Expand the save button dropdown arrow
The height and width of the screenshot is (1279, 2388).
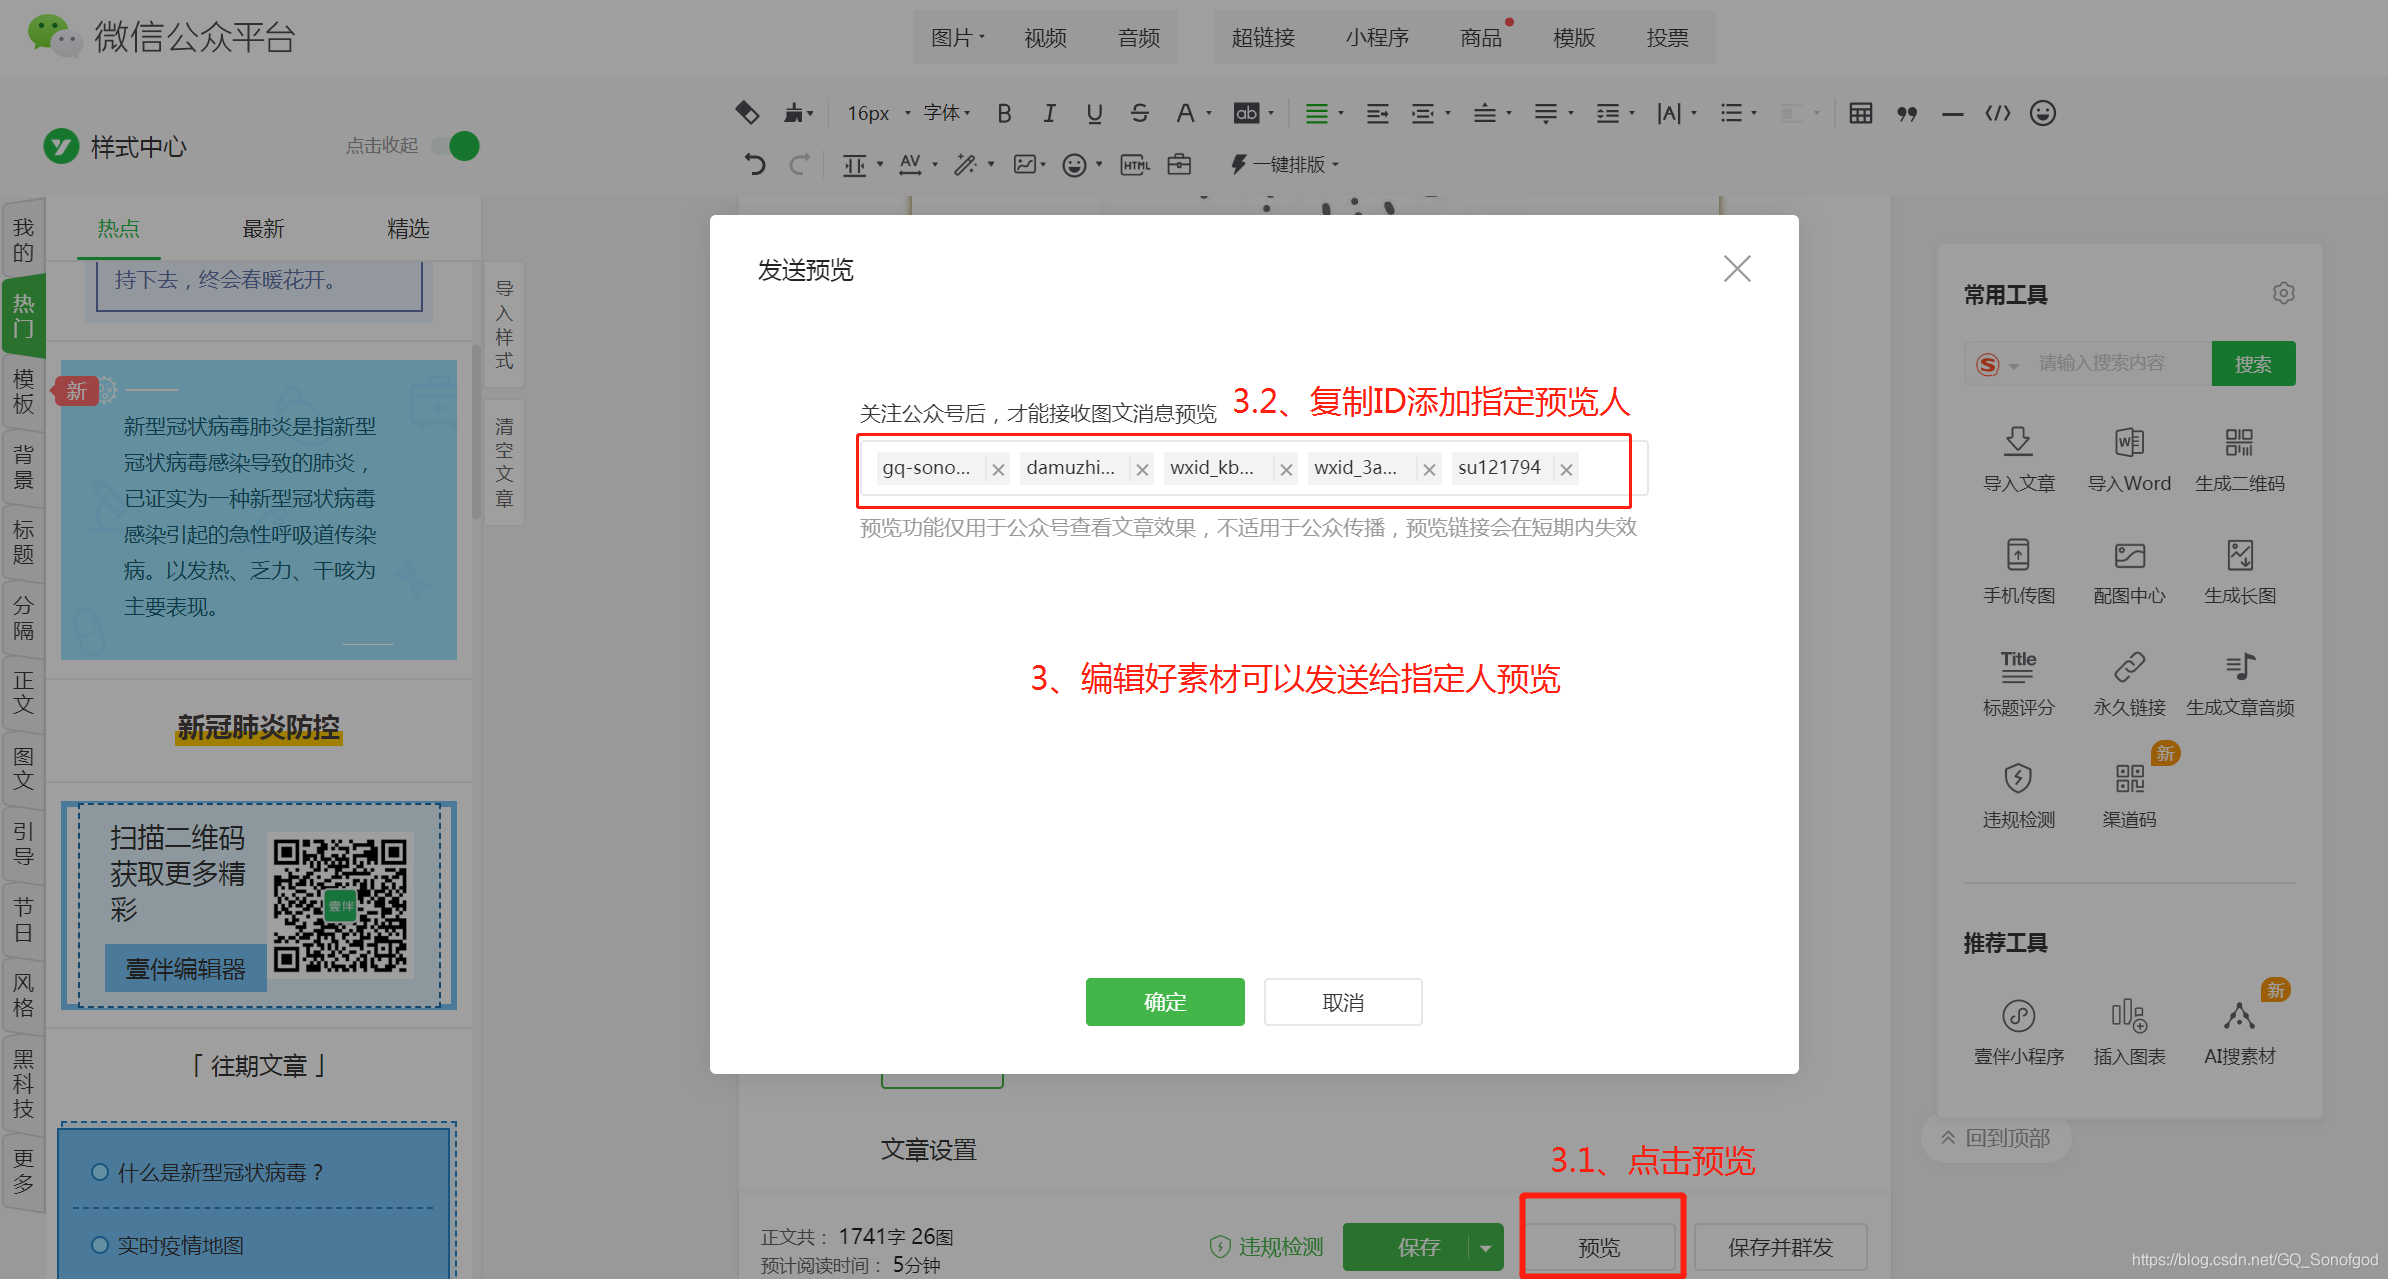click(1485, 1247)
